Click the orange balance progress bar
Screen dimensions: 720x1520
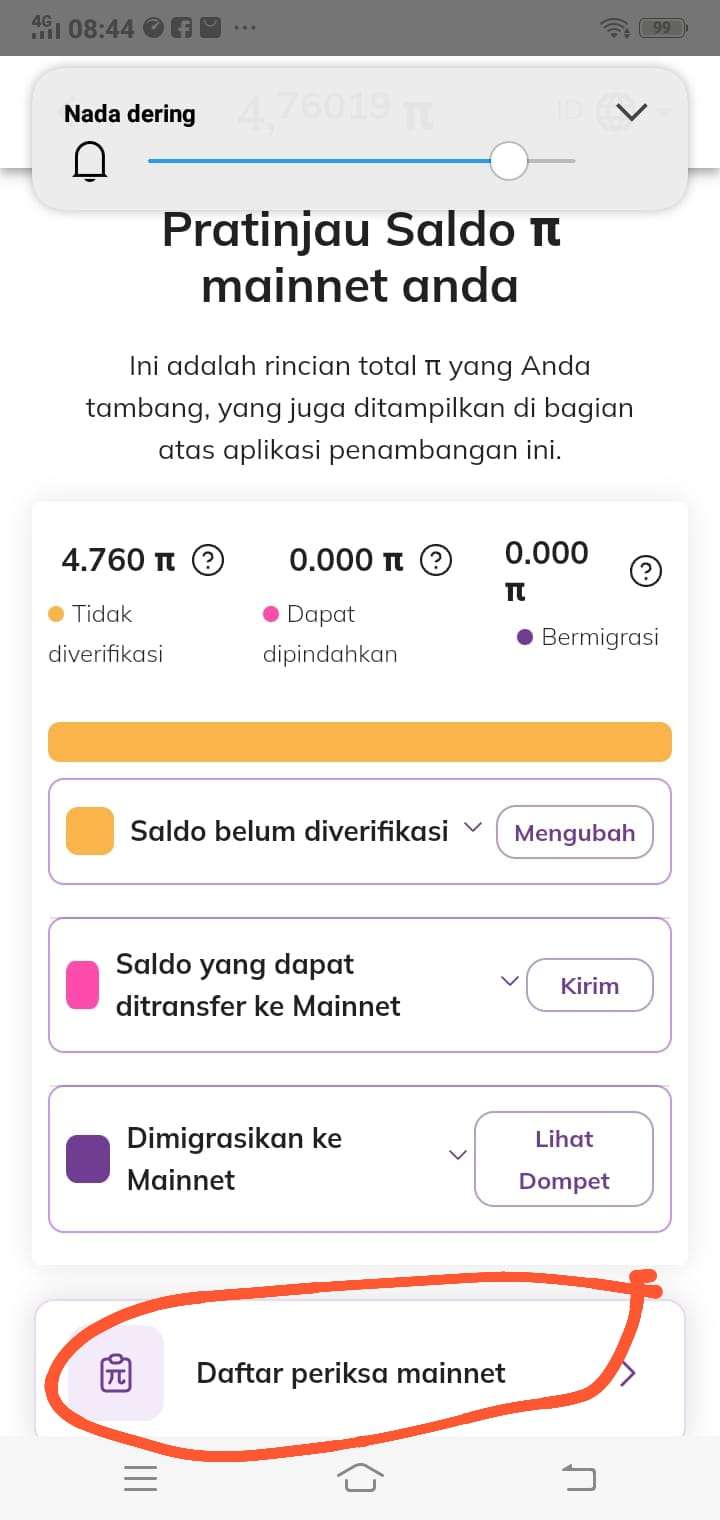pyautogui.click(x=360, y=742)
